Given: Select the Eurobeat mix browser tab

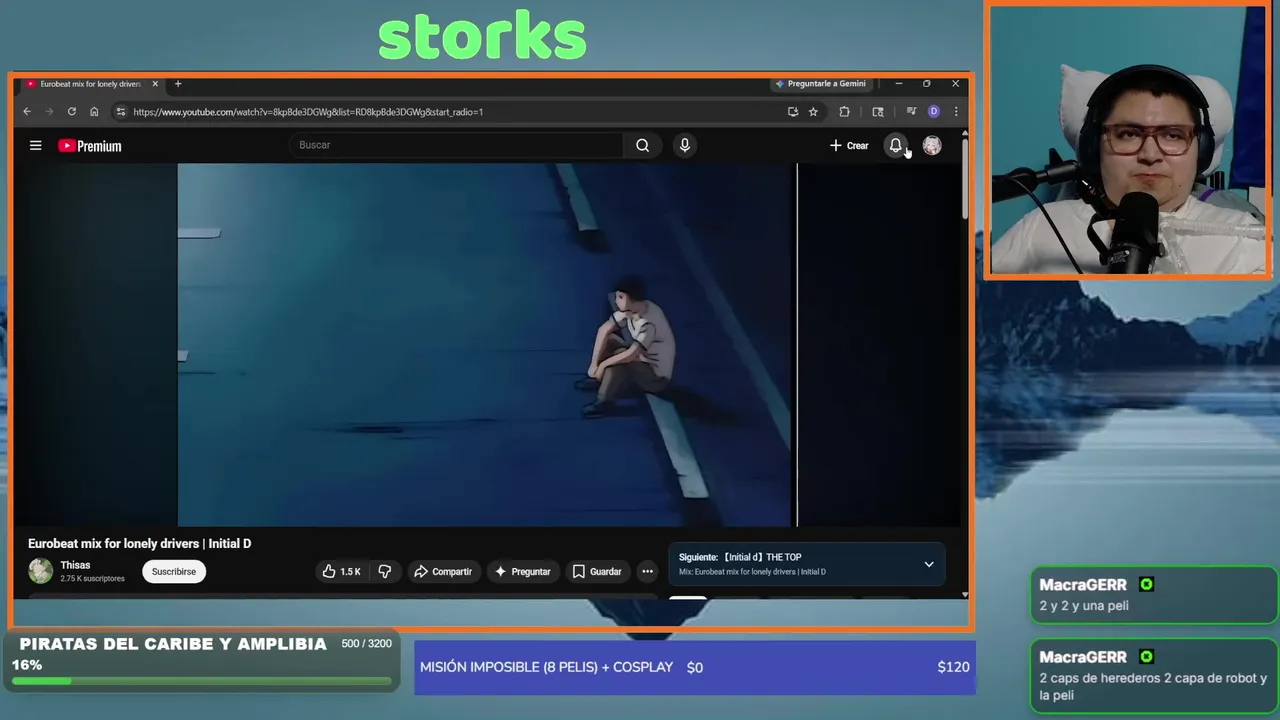Looking at the screenshot, I should 90,84.
